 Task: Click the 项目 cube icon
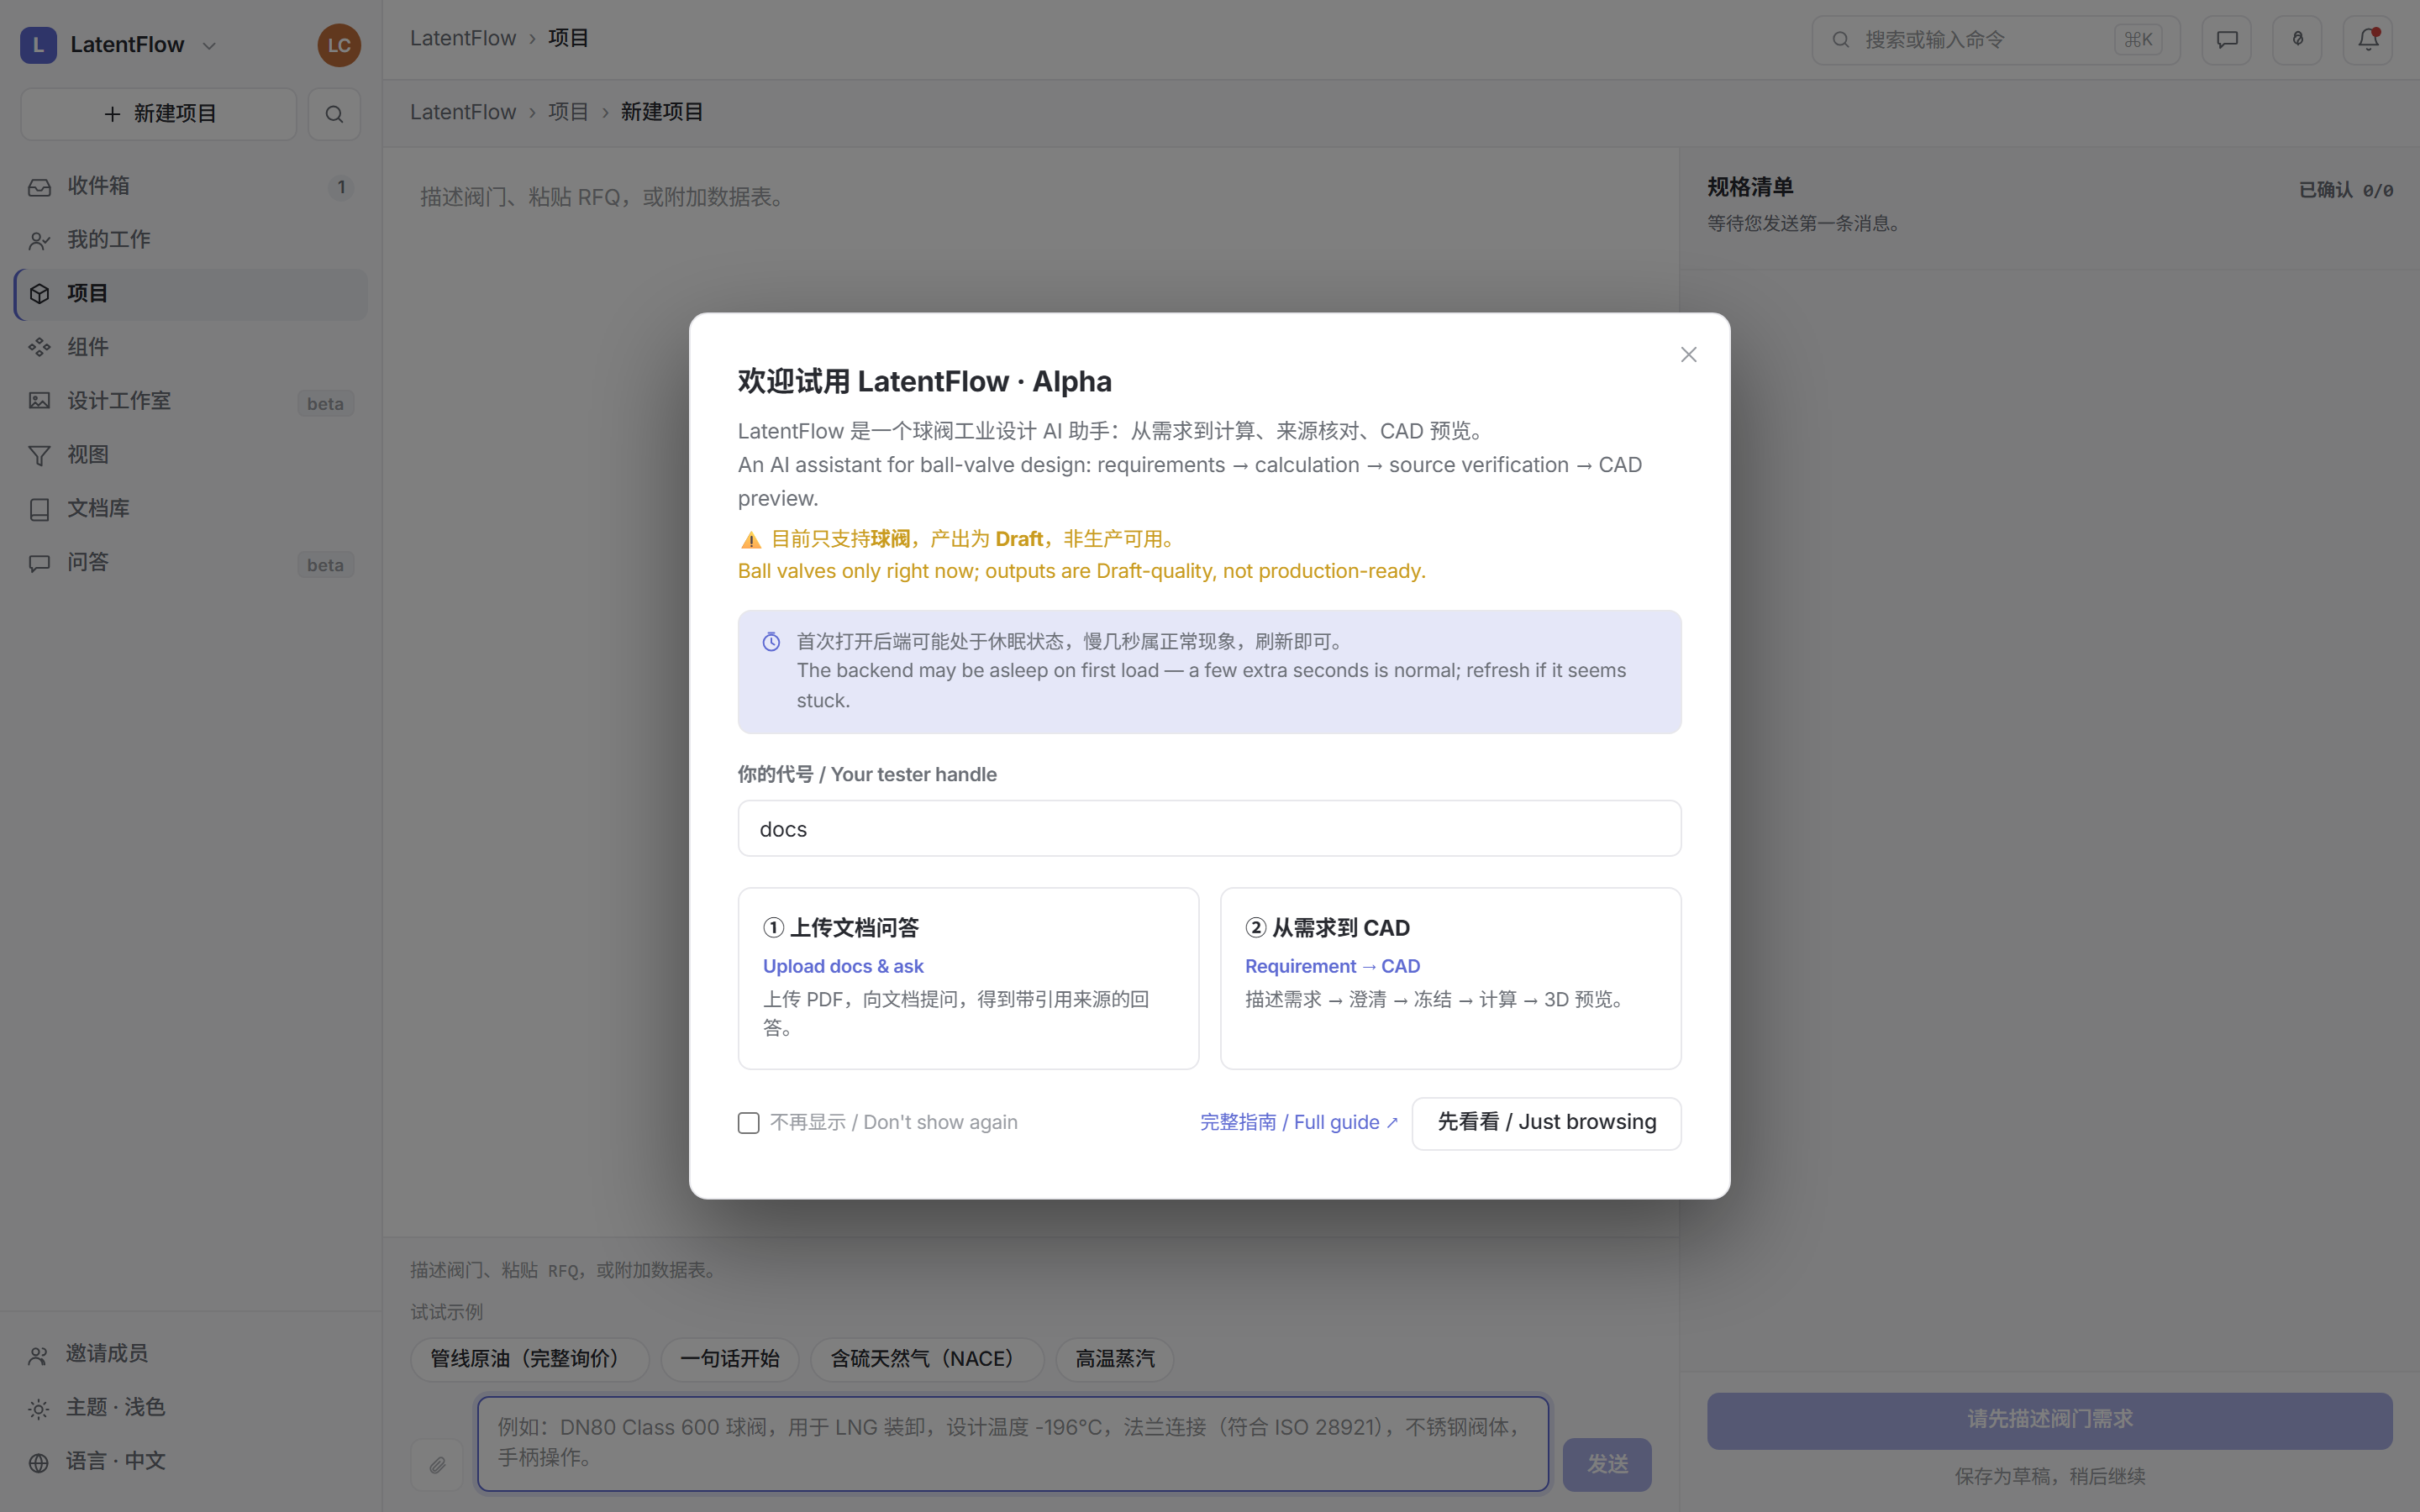pos(39,294)
